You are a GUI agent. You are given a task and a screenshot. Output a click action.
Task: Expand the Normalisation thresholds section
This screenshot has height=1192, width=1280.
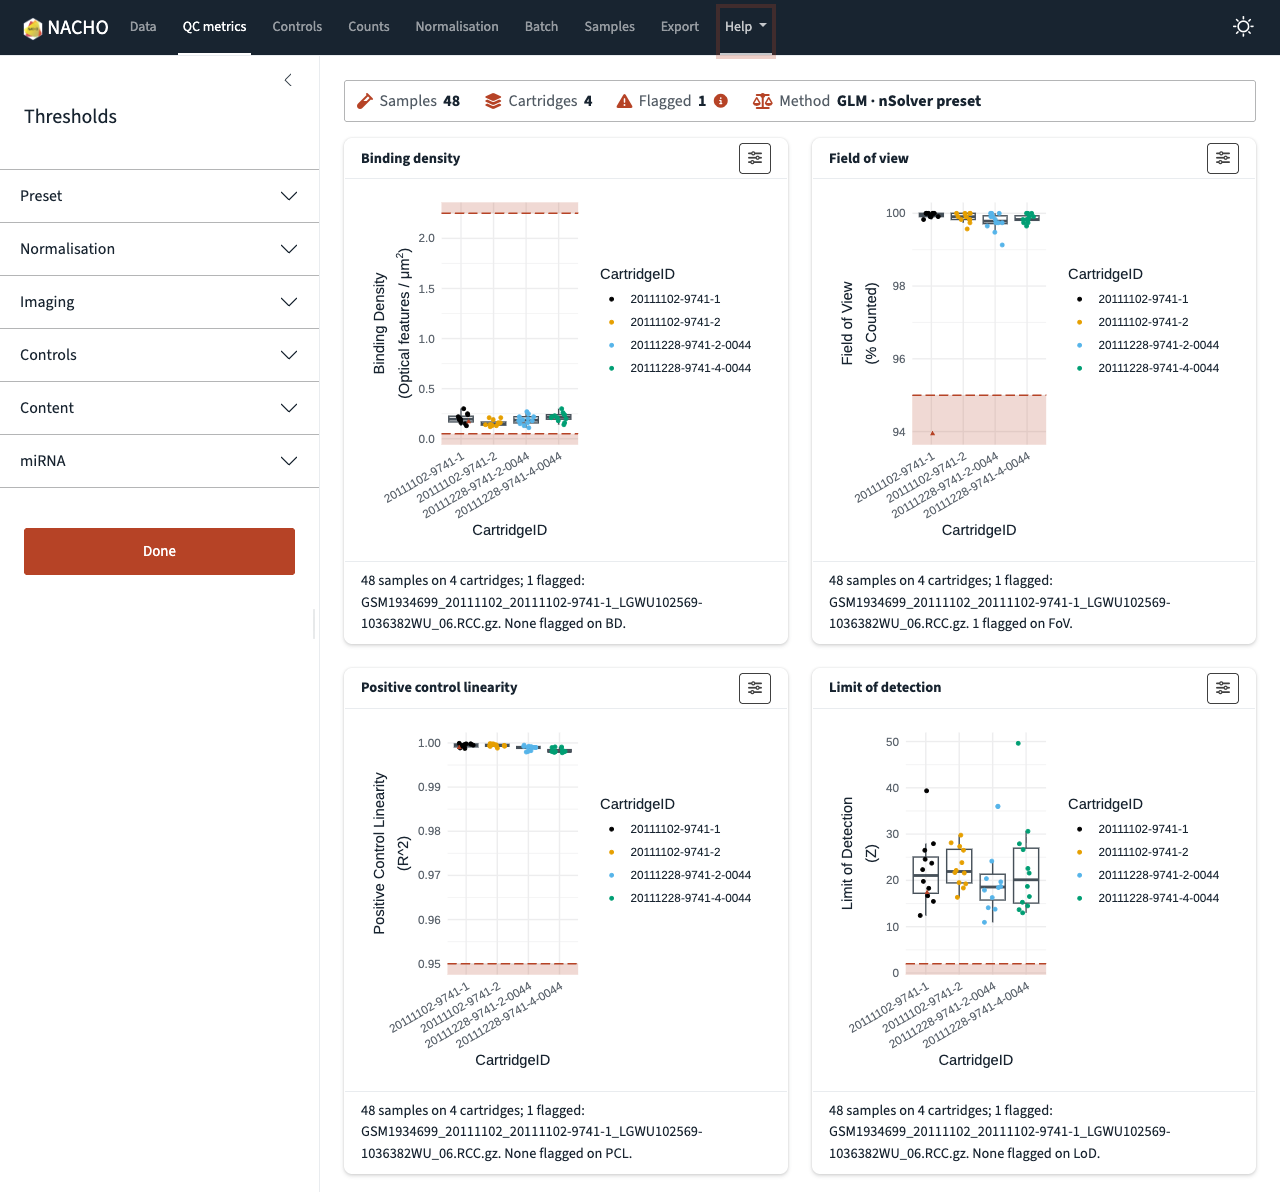pyautogui.click(x=159, y=249)
